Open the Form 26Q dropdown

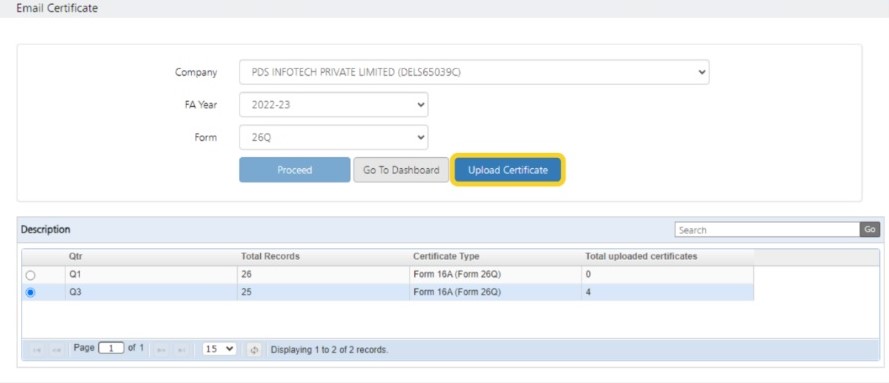click(333, 137)
